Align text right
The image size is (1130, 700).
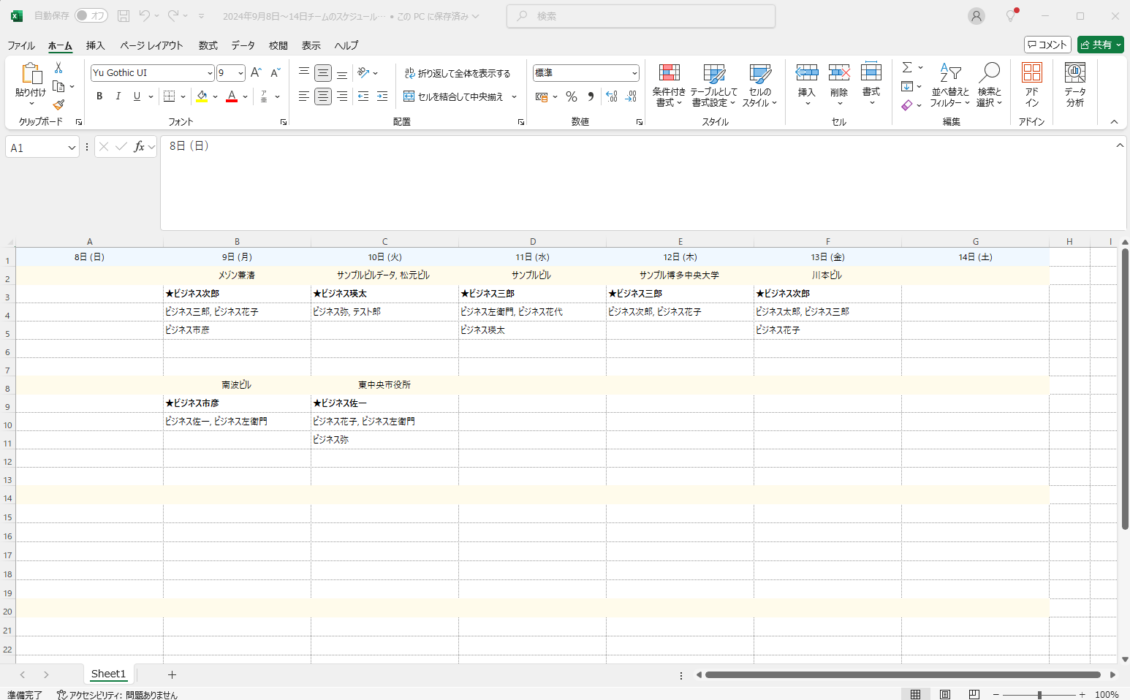[342, 96]
